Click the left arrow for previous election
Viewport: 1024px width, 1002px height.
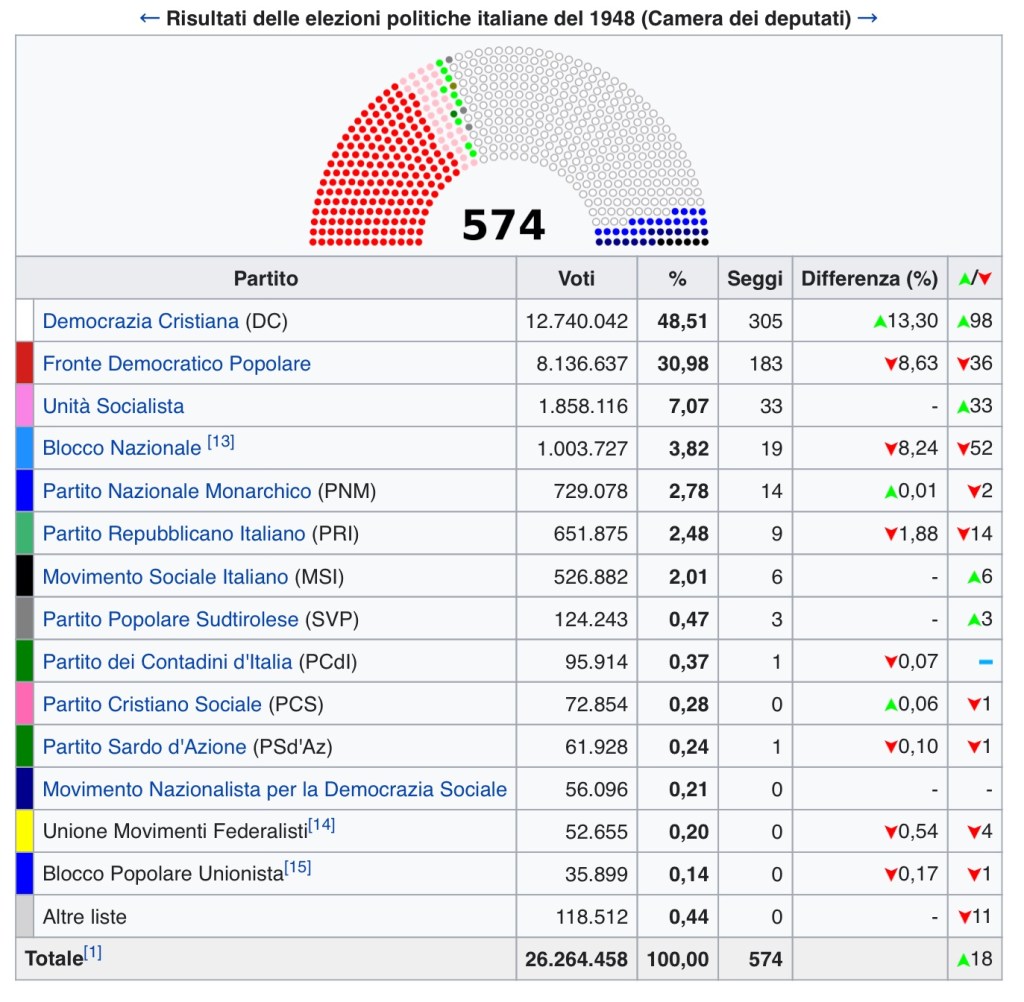pos(149,19)
